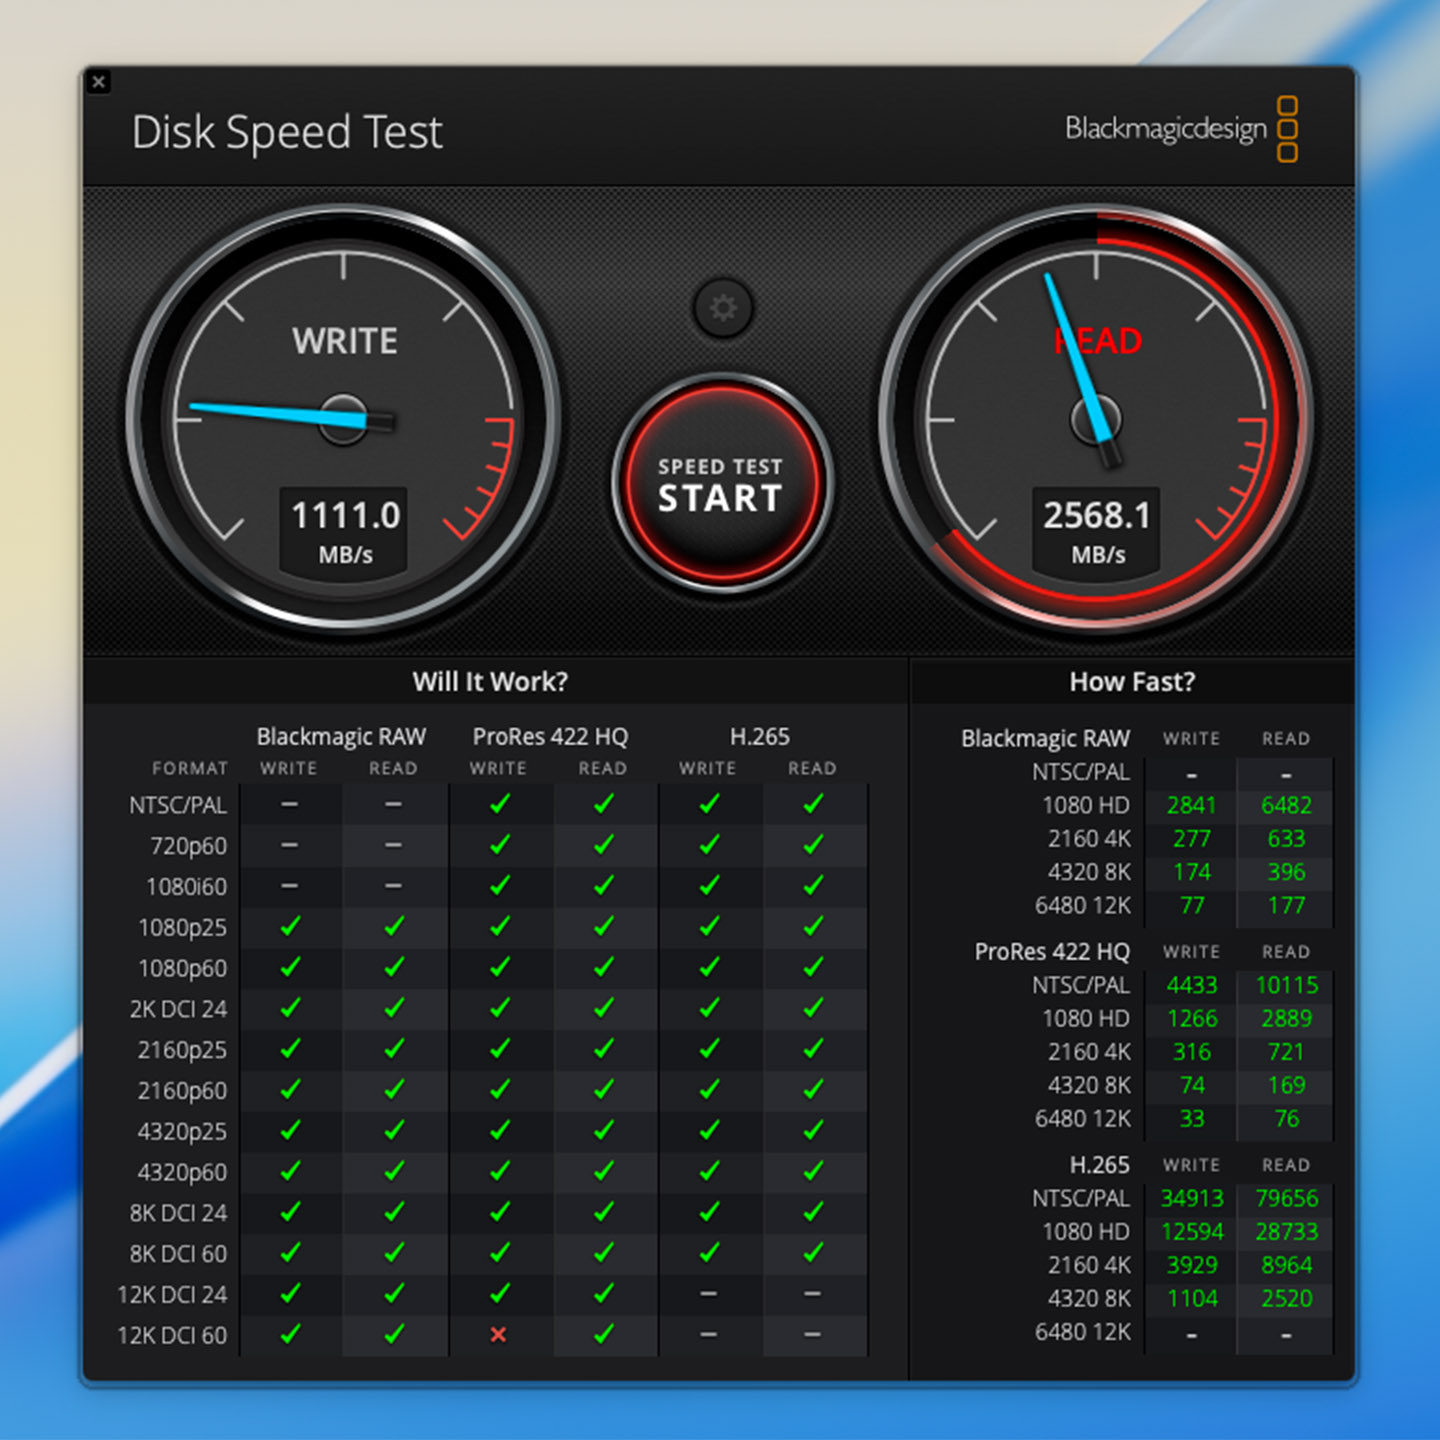Click the 2520 read value
The width and height of the screenshot is (1440, 1440).
[1286, 1299]
